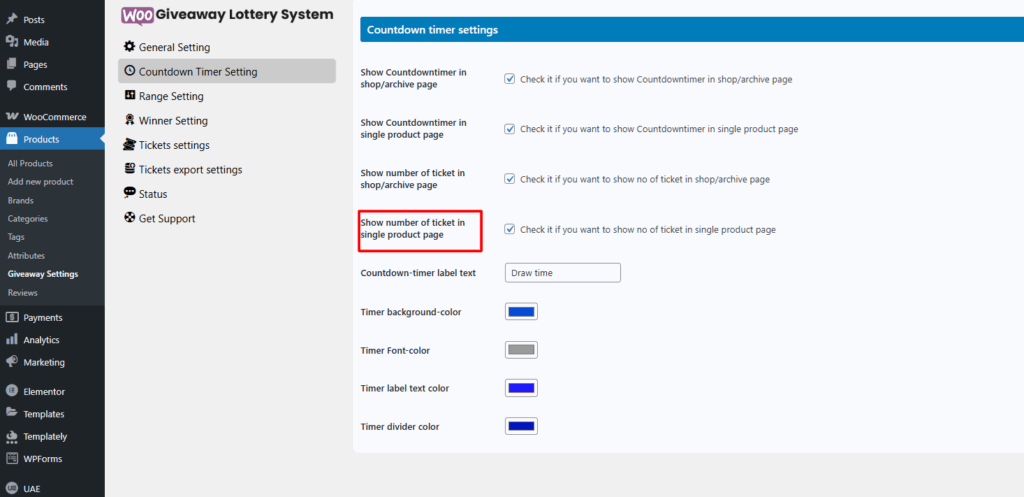
Task: Uncheck Countdowntimer in single product page checkbox
Action: (510, 129)
